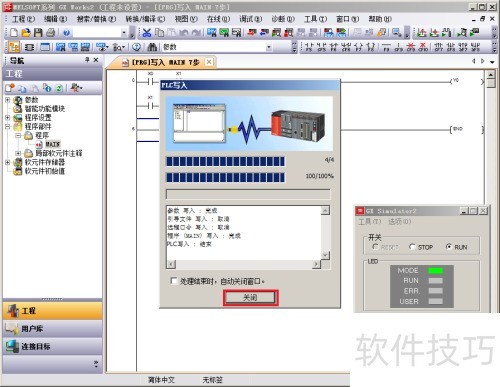Click the New project icon
This screenshot has width=500, height=387.
pos(14,32)
